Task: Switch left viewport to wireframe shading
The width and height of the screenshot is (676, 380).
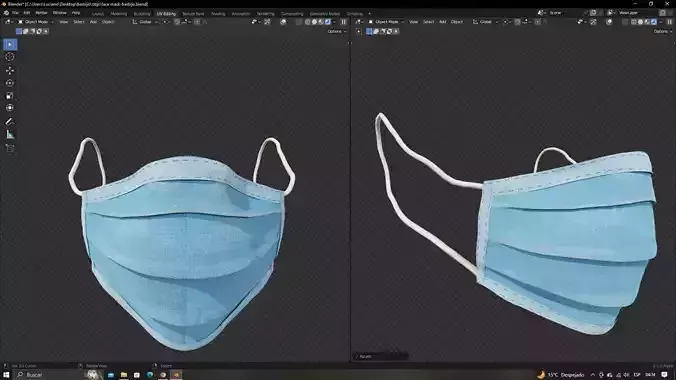Action: 307,22
